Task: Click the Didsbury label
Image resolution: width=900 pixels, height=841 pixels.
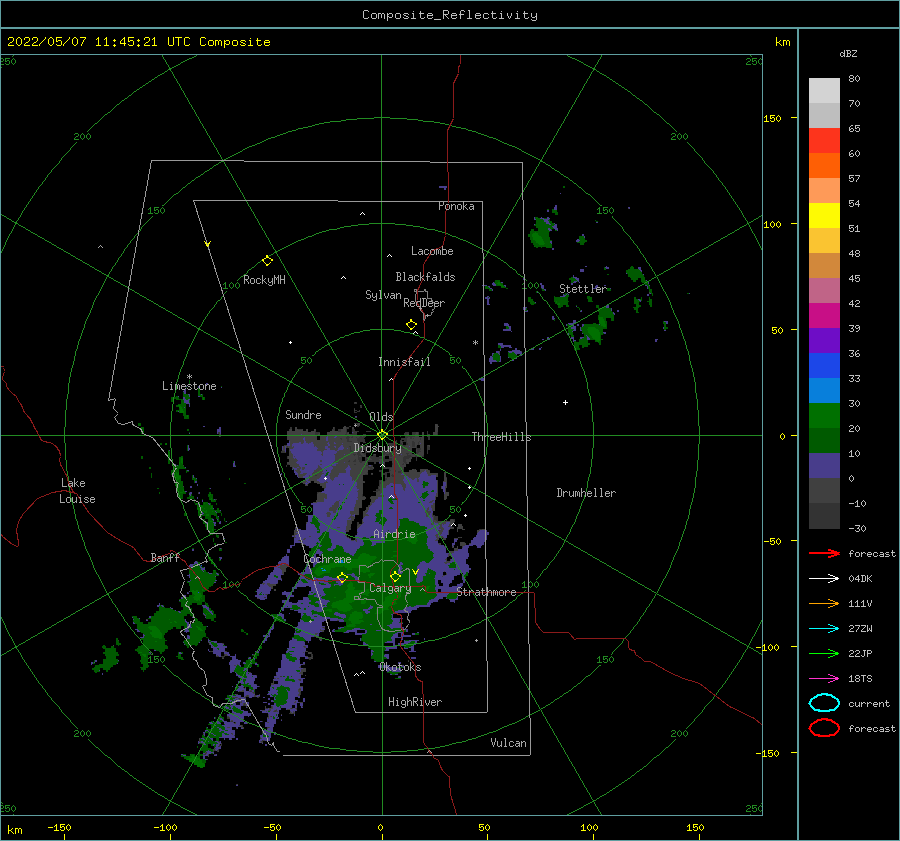Action: coord(377,448)
